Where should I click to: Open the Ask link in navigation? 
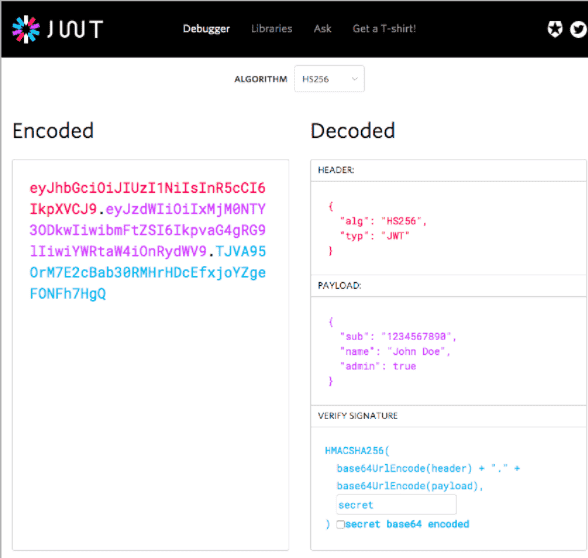pos(322,29)
